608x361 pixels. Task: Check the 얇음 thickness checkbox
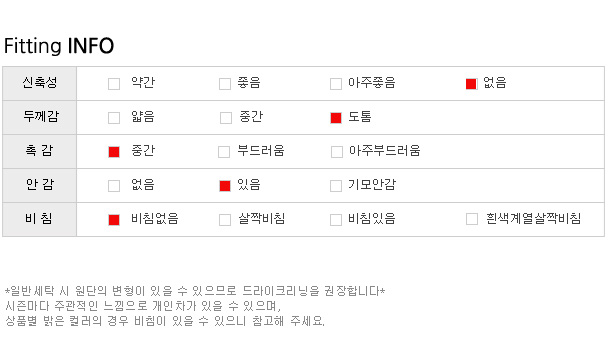(x=114, y=118)
